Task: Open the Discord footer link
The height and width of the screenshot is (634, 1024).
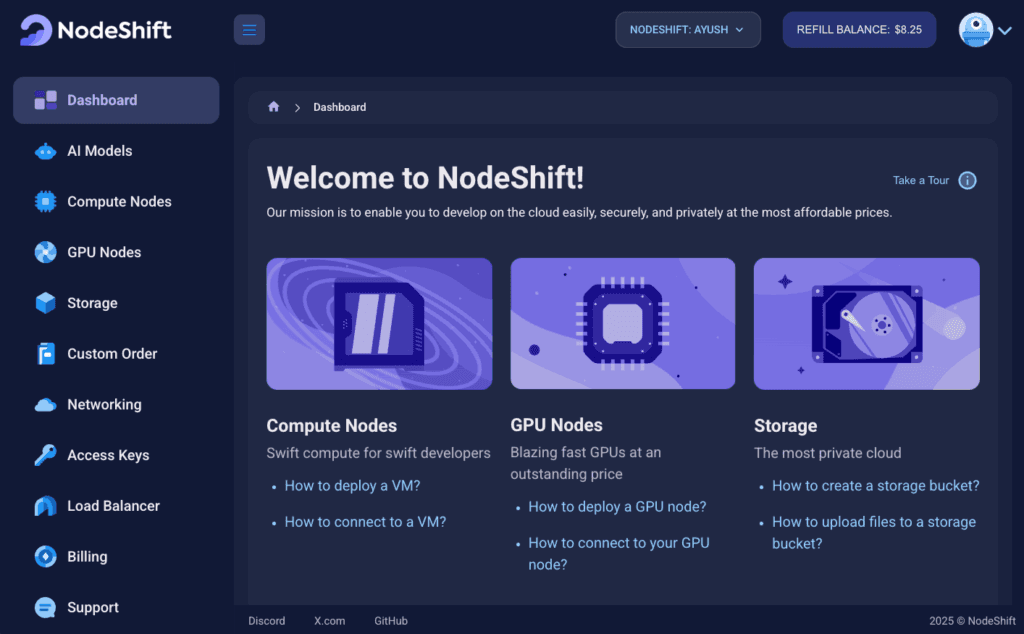Action: [x=267, y=621]
